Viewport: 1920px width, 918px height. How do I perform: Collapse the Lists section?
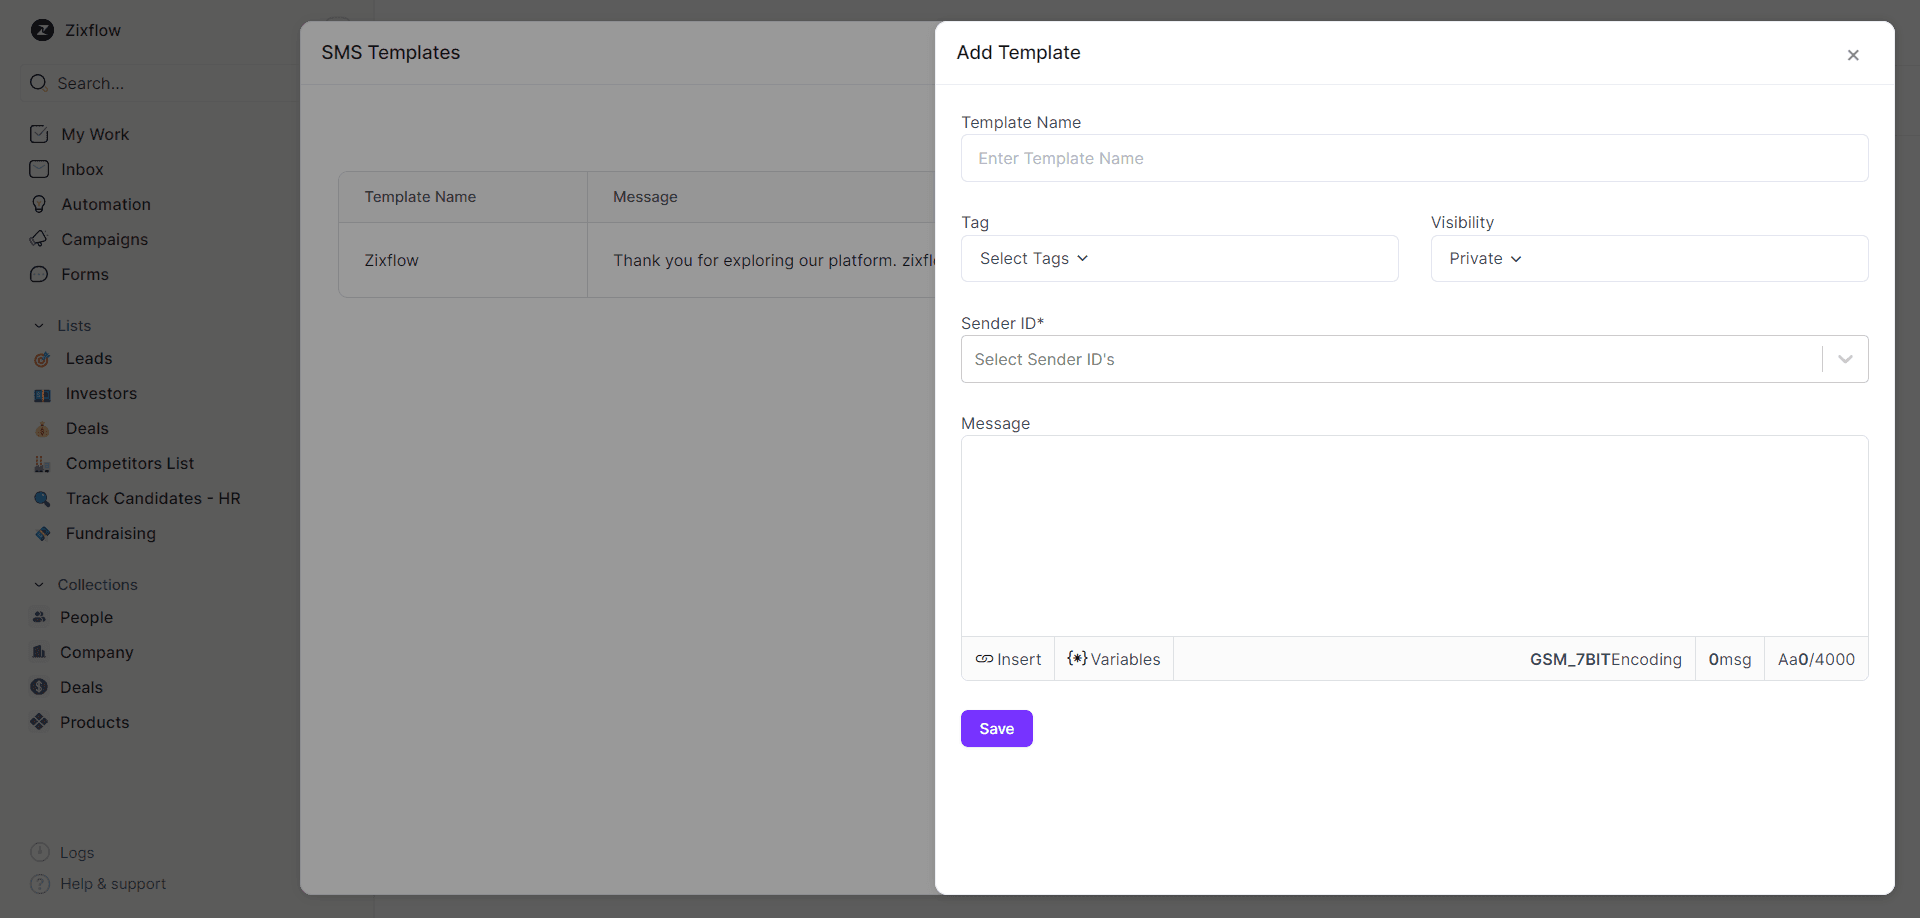tap(40, 325)
